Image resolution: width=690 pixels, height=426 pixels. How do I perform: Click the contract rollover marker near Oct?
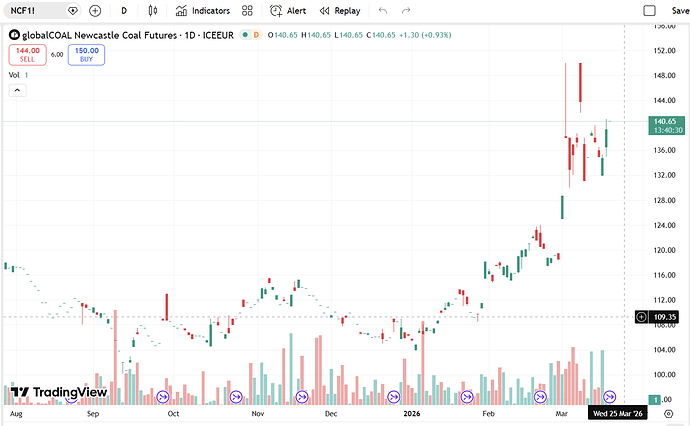[163, 397]
